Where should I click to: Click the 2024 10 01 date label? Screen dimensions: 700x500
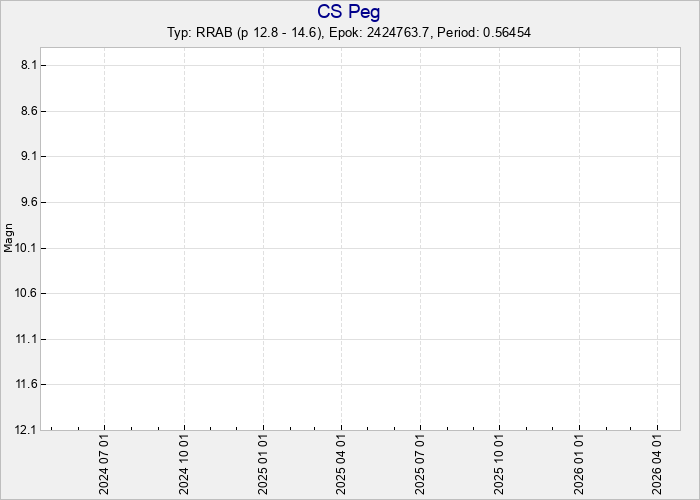pyautogui.click(x=184, y=463)
